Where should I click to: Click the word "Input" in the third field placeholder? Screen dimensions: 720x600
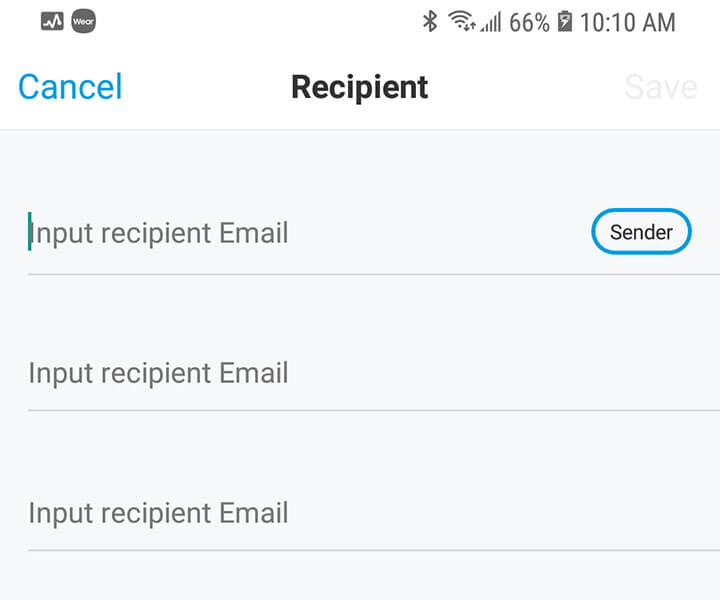(x=60, y=513)
